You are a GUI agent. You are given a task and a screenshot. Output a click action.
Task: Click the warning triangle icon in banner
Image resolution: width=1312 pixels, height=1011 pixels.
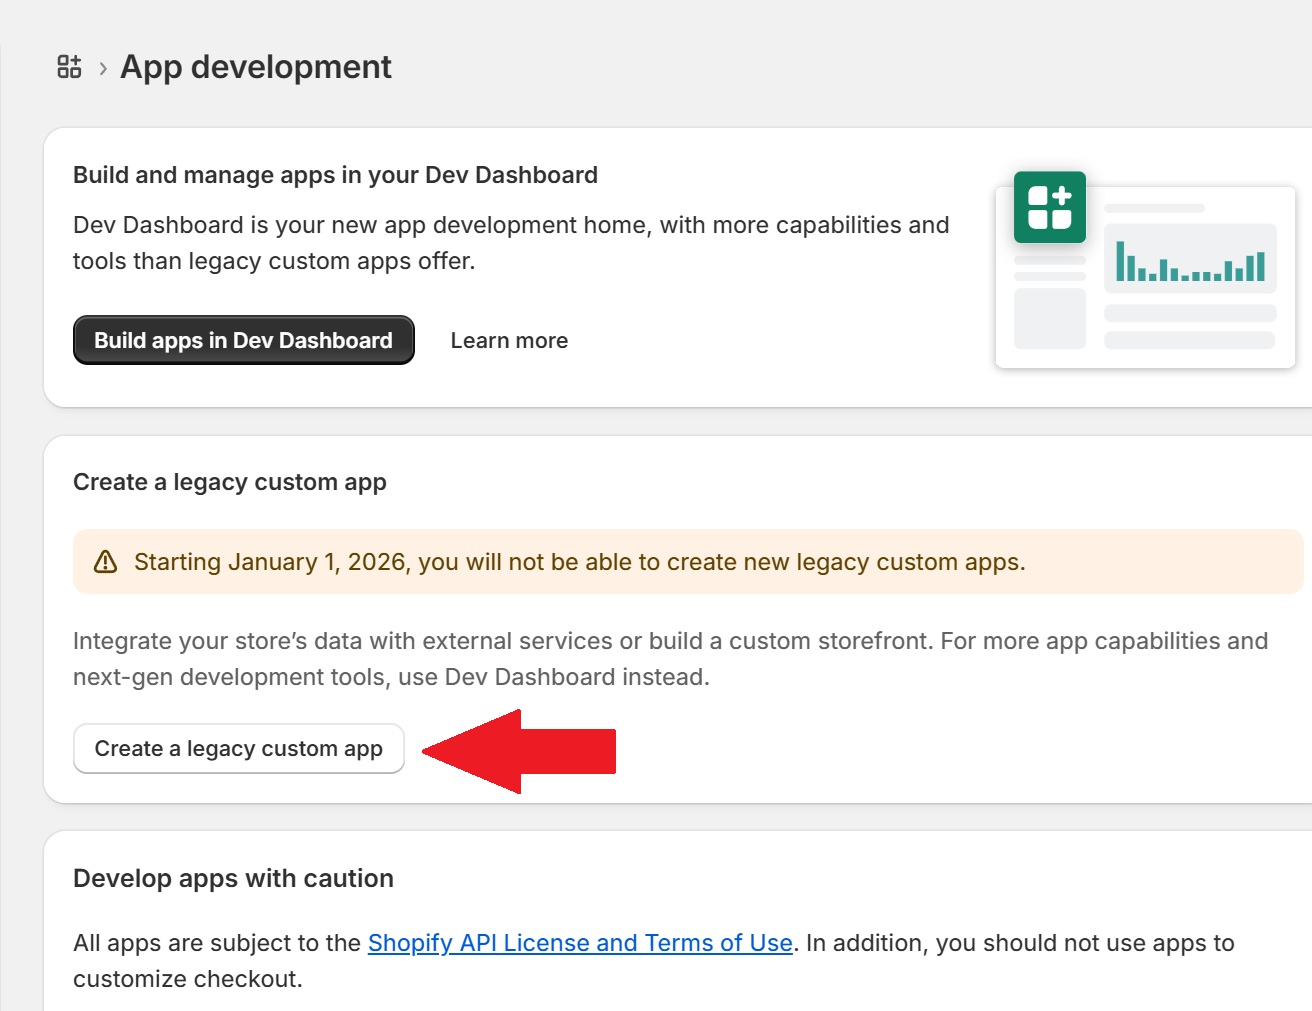point(105,562)
